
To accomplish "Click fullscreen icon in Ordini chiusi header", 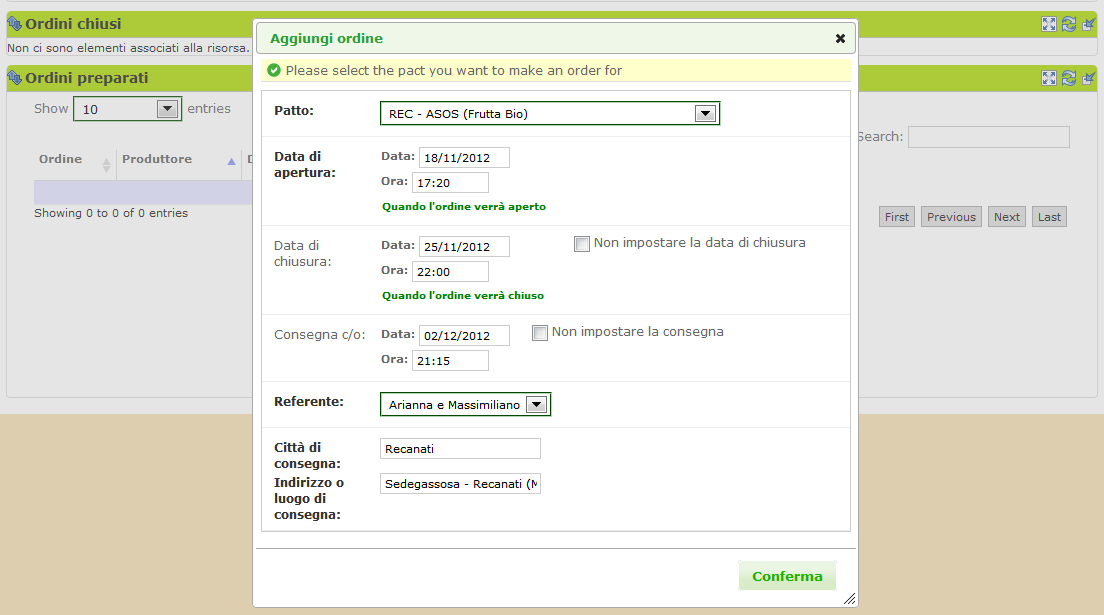I will point(1049,24).
